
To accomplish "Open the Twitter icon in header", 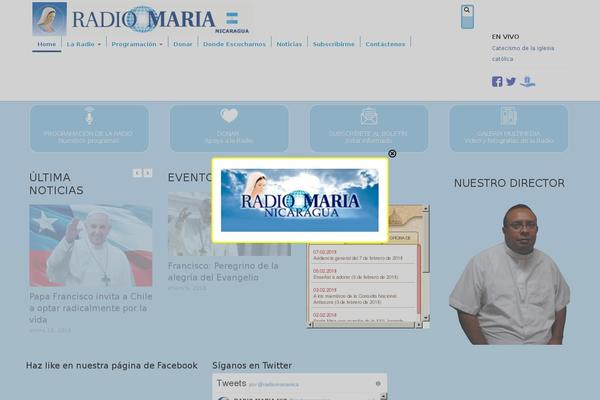I will tap(511, 82).
